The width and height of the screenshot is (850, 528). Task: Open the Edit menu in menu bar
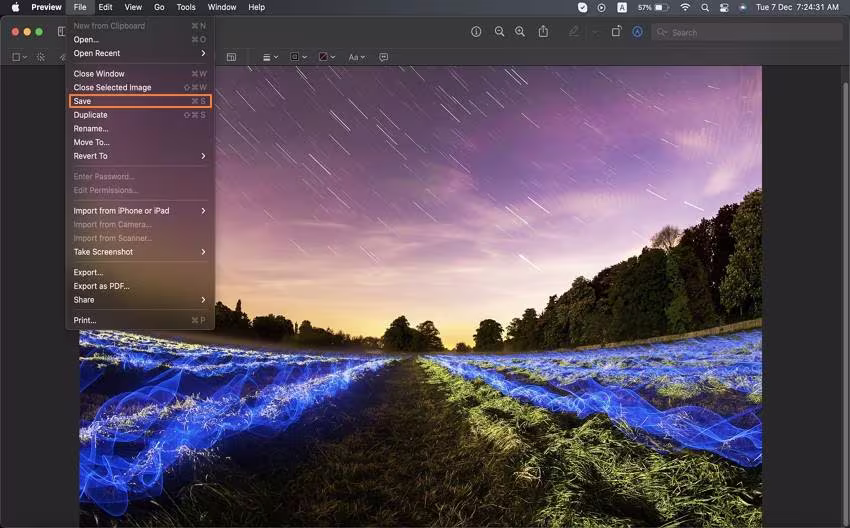click(x=105, y=7)
